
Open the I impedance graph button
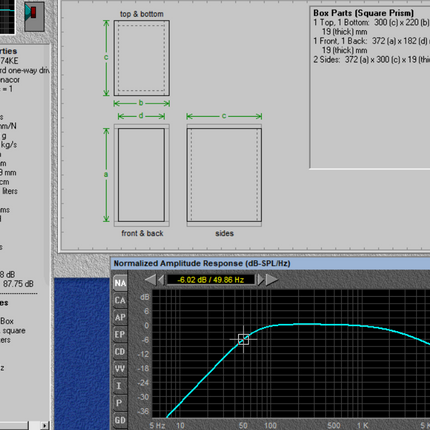pyautogui.click(x=120, y=386)
